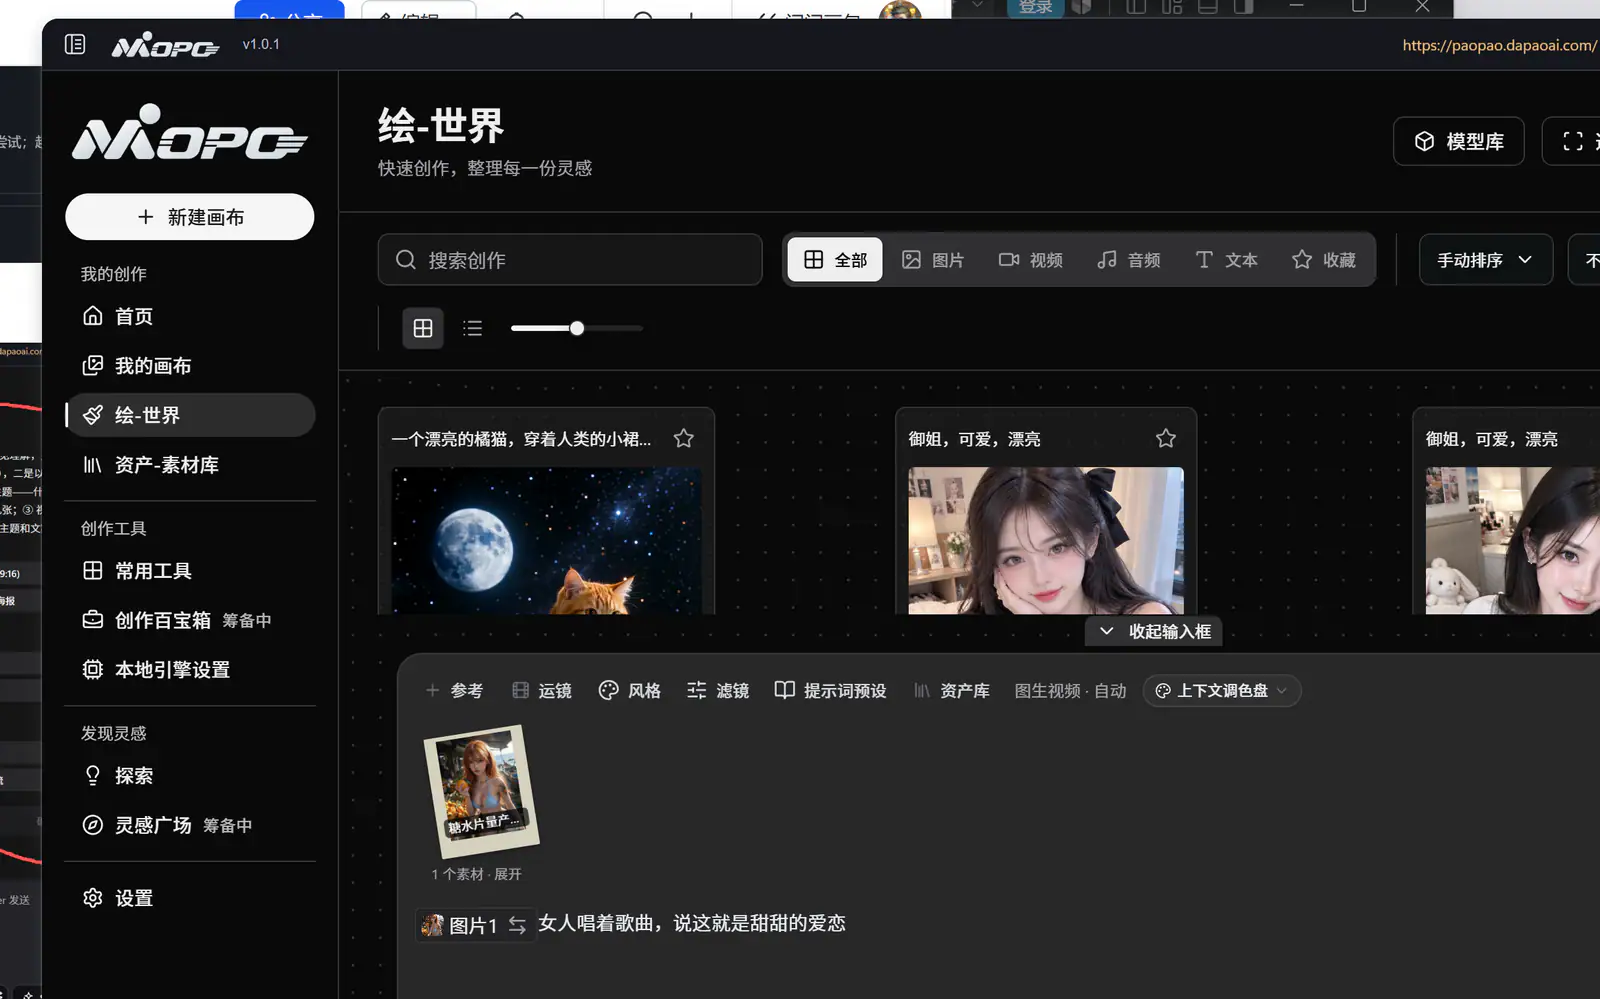Open Home (首页) in sidebar
1600x999 pixels.
(x=190, y=316)
